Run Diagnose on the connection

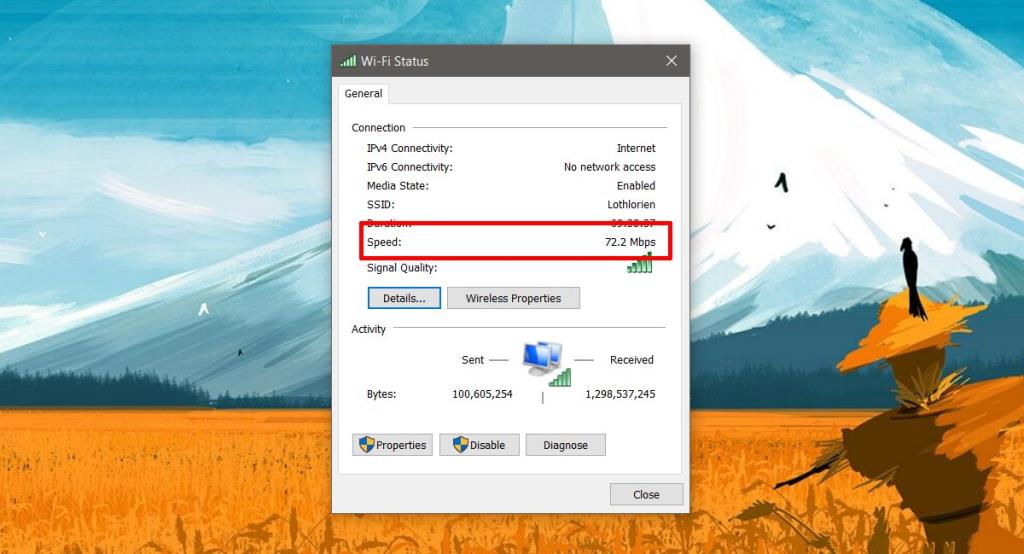click(566, 445)
